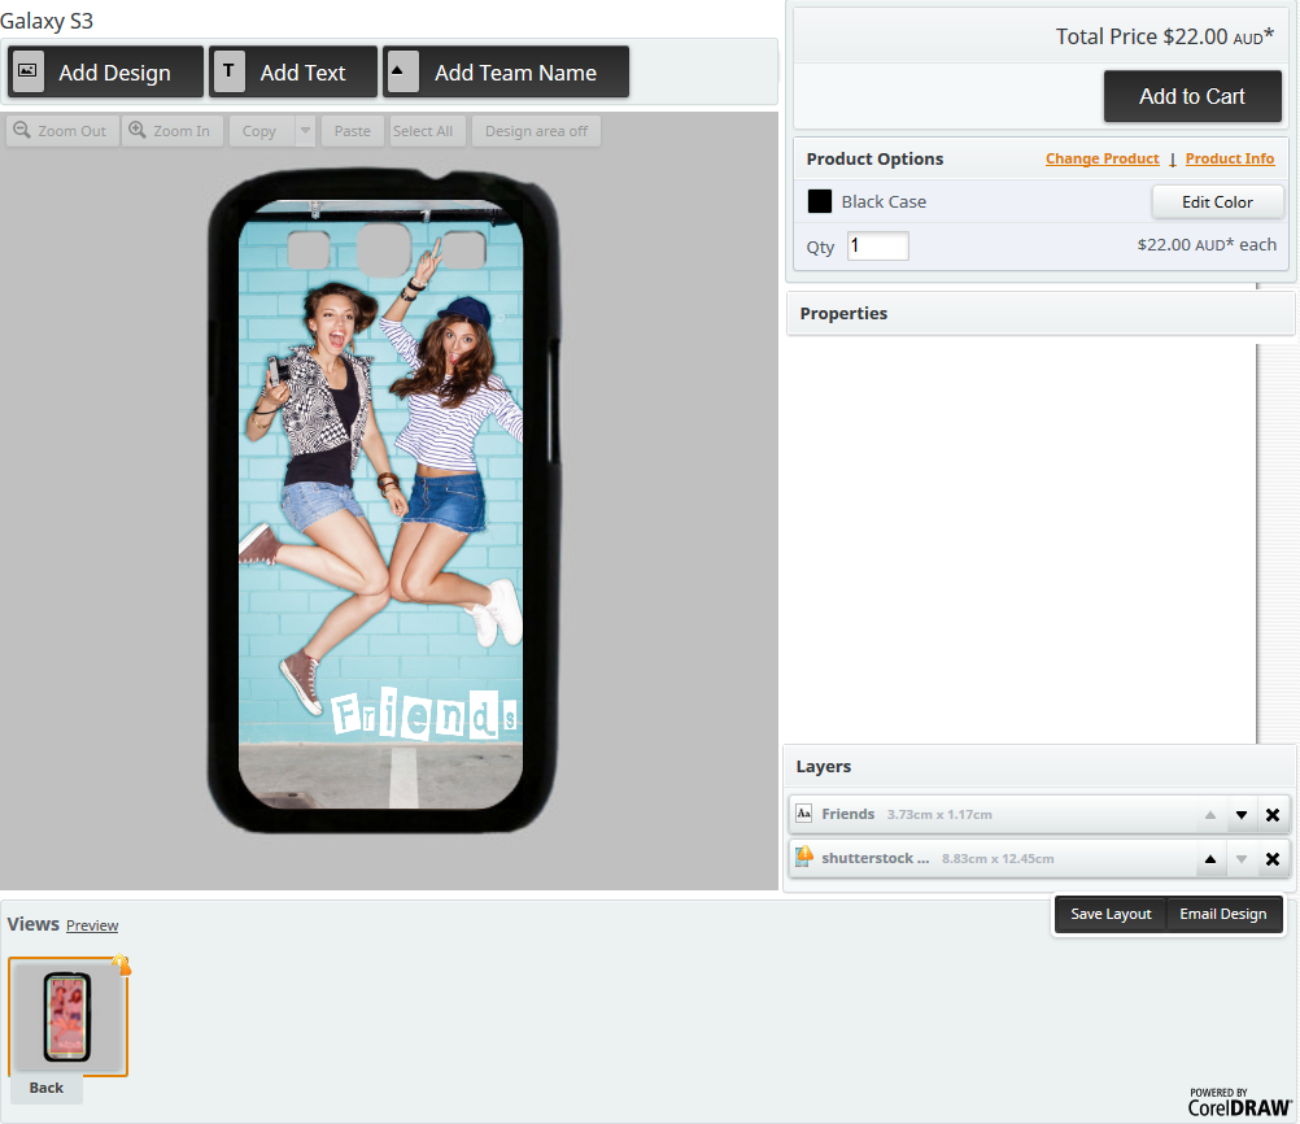Click the Add to Cart button
1300x1124 pixels.
coord(1192,96)
